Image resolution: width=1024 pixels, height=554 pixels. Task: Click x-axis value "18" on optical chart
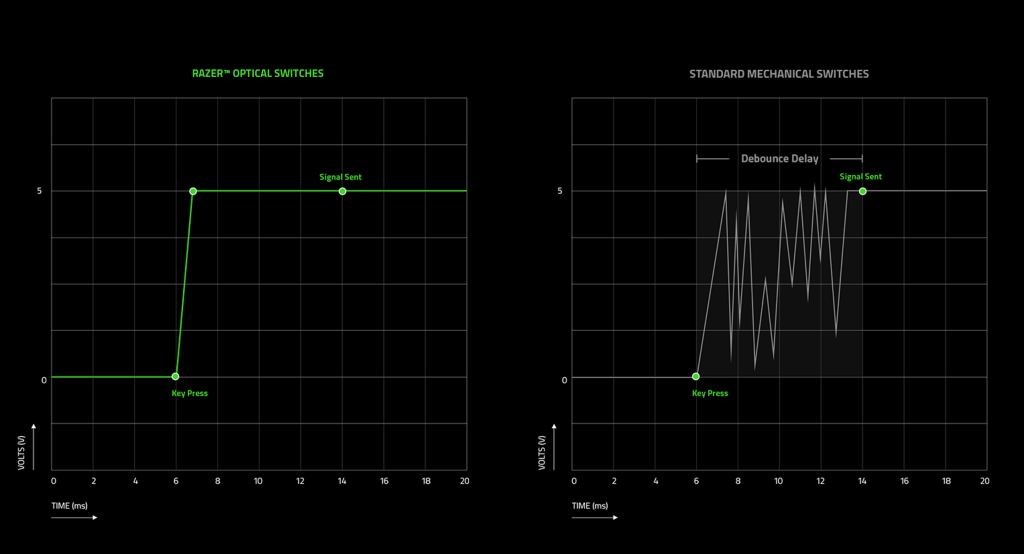(426, 481)
